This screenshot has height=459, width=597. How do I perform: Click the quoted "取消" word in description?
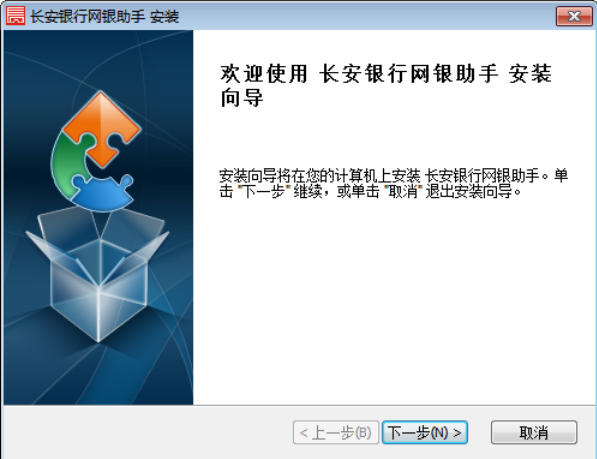403,191
